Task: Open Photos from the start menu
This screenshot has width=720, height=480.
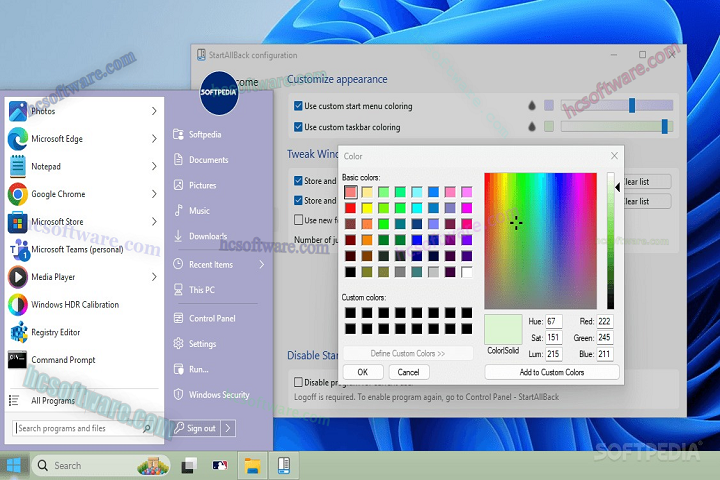Action: tap(43, 111)
